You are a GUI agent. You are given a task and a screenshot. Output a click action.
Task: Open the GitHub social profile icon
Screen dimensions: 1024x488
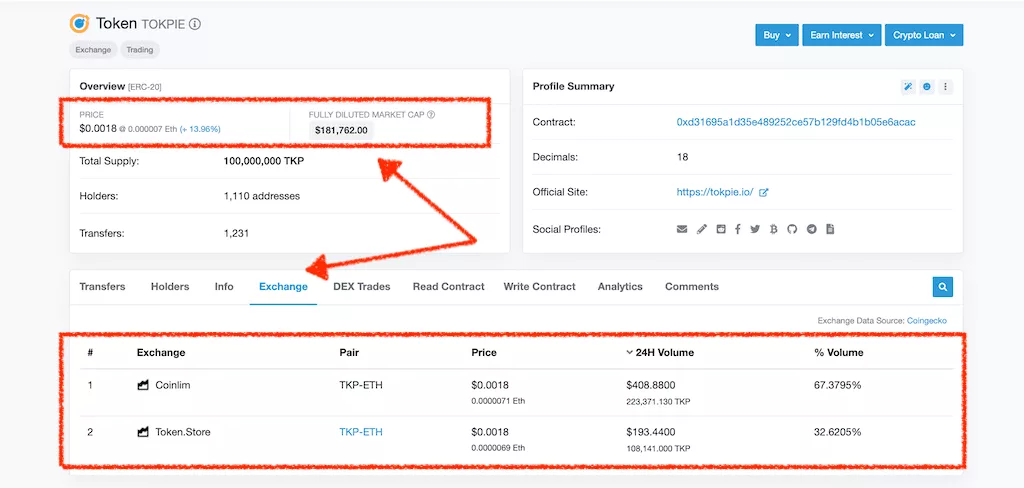point(792,229)
